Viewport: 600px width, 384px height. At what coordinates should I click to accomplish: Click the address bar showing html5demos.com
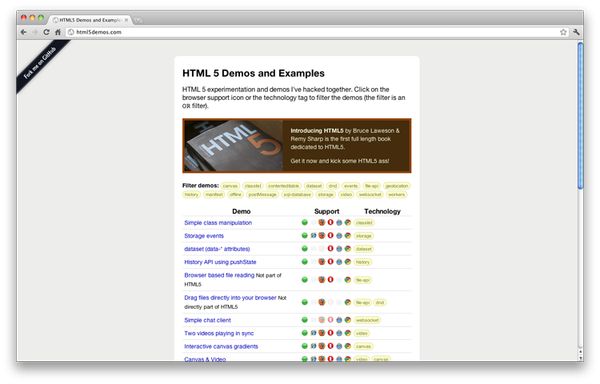[x=313, y=32]
